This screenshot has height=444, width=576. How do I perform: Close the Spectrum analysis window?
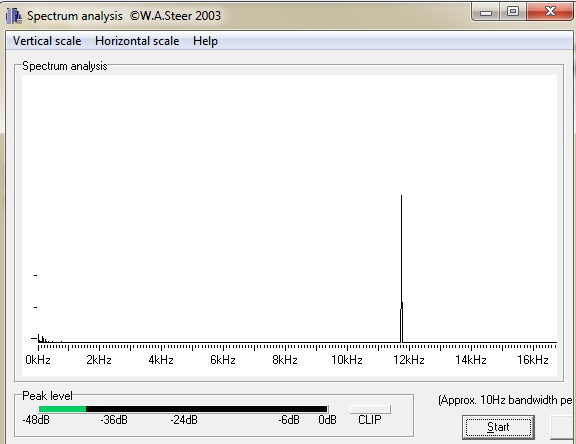(x=550, y=11)
